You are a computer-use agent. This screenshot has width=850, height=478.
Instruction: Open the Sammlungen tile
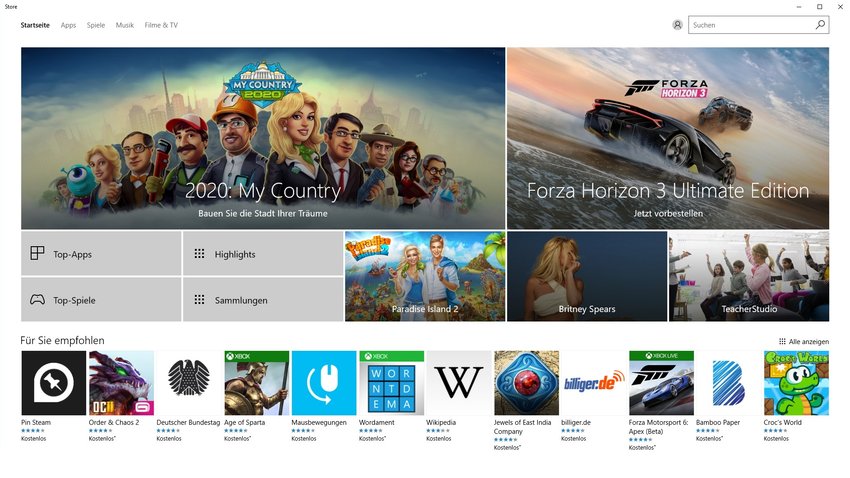tap(263, 300)
